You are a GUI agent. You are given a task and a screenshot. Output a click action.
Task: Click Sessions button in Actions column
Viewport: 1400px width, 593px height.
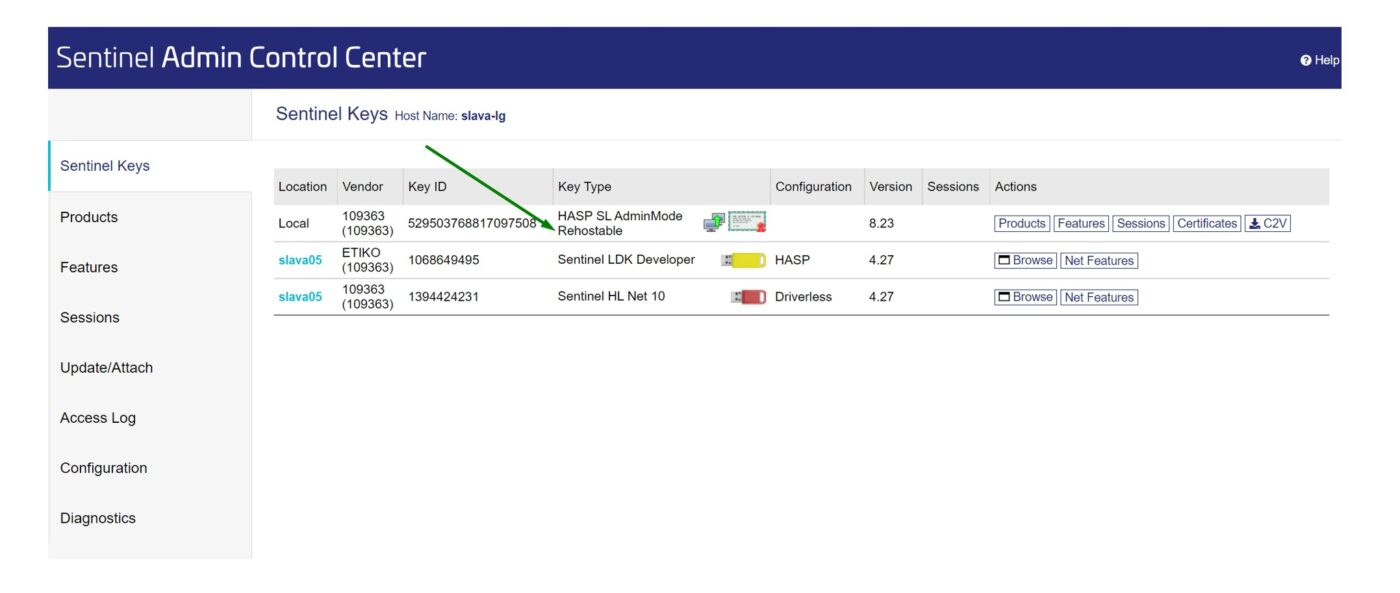tap(1141, 224)
